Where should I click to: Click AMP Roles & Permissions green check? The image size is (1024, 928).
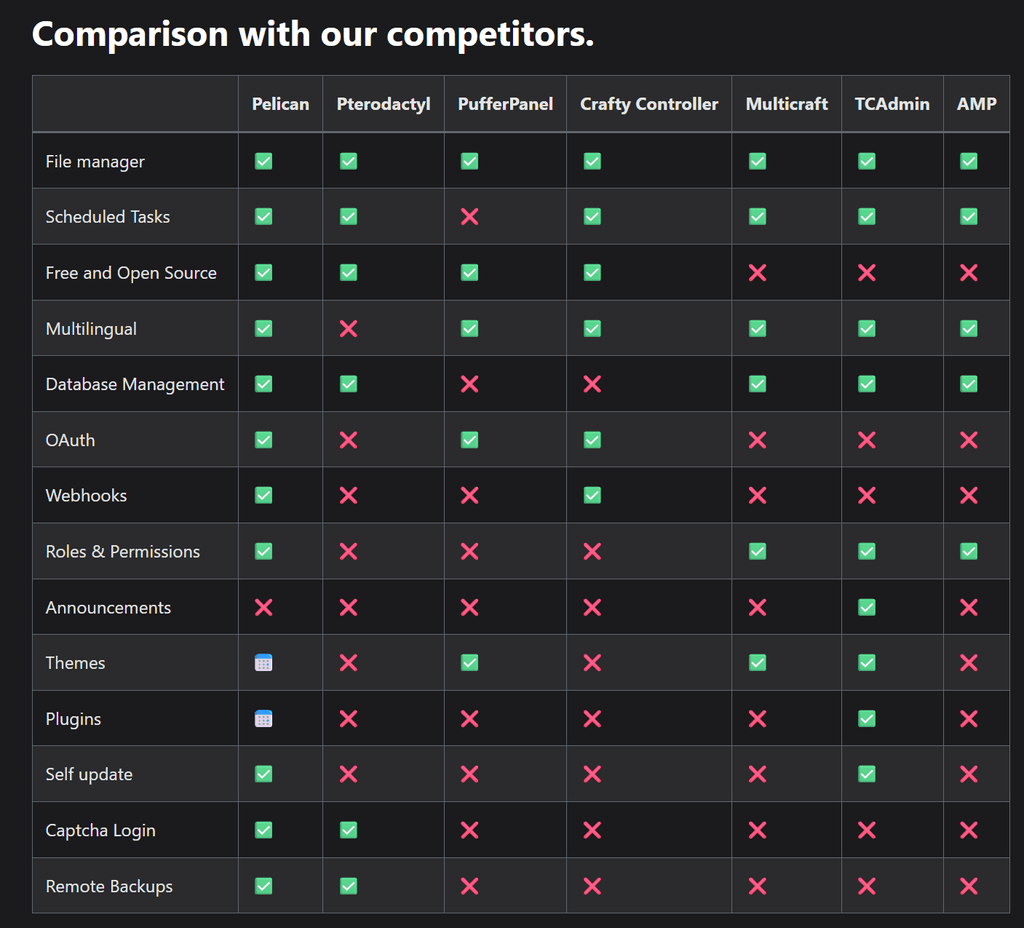pos(968,551)
